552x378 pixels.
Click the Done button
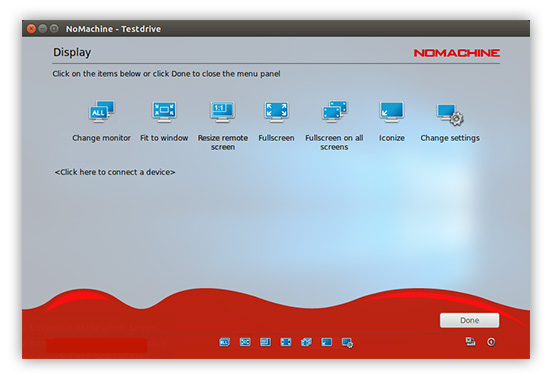pos(469,320)
